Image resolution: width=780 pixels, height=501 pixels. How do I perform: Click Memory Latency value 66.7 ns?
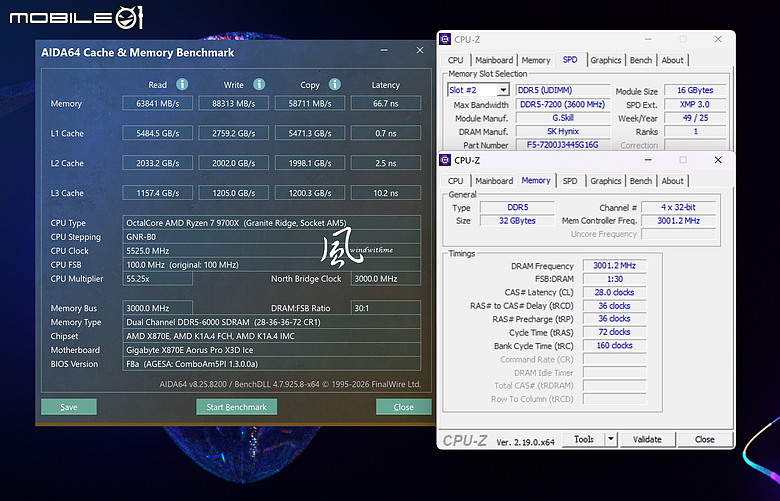tap(386, 103)
